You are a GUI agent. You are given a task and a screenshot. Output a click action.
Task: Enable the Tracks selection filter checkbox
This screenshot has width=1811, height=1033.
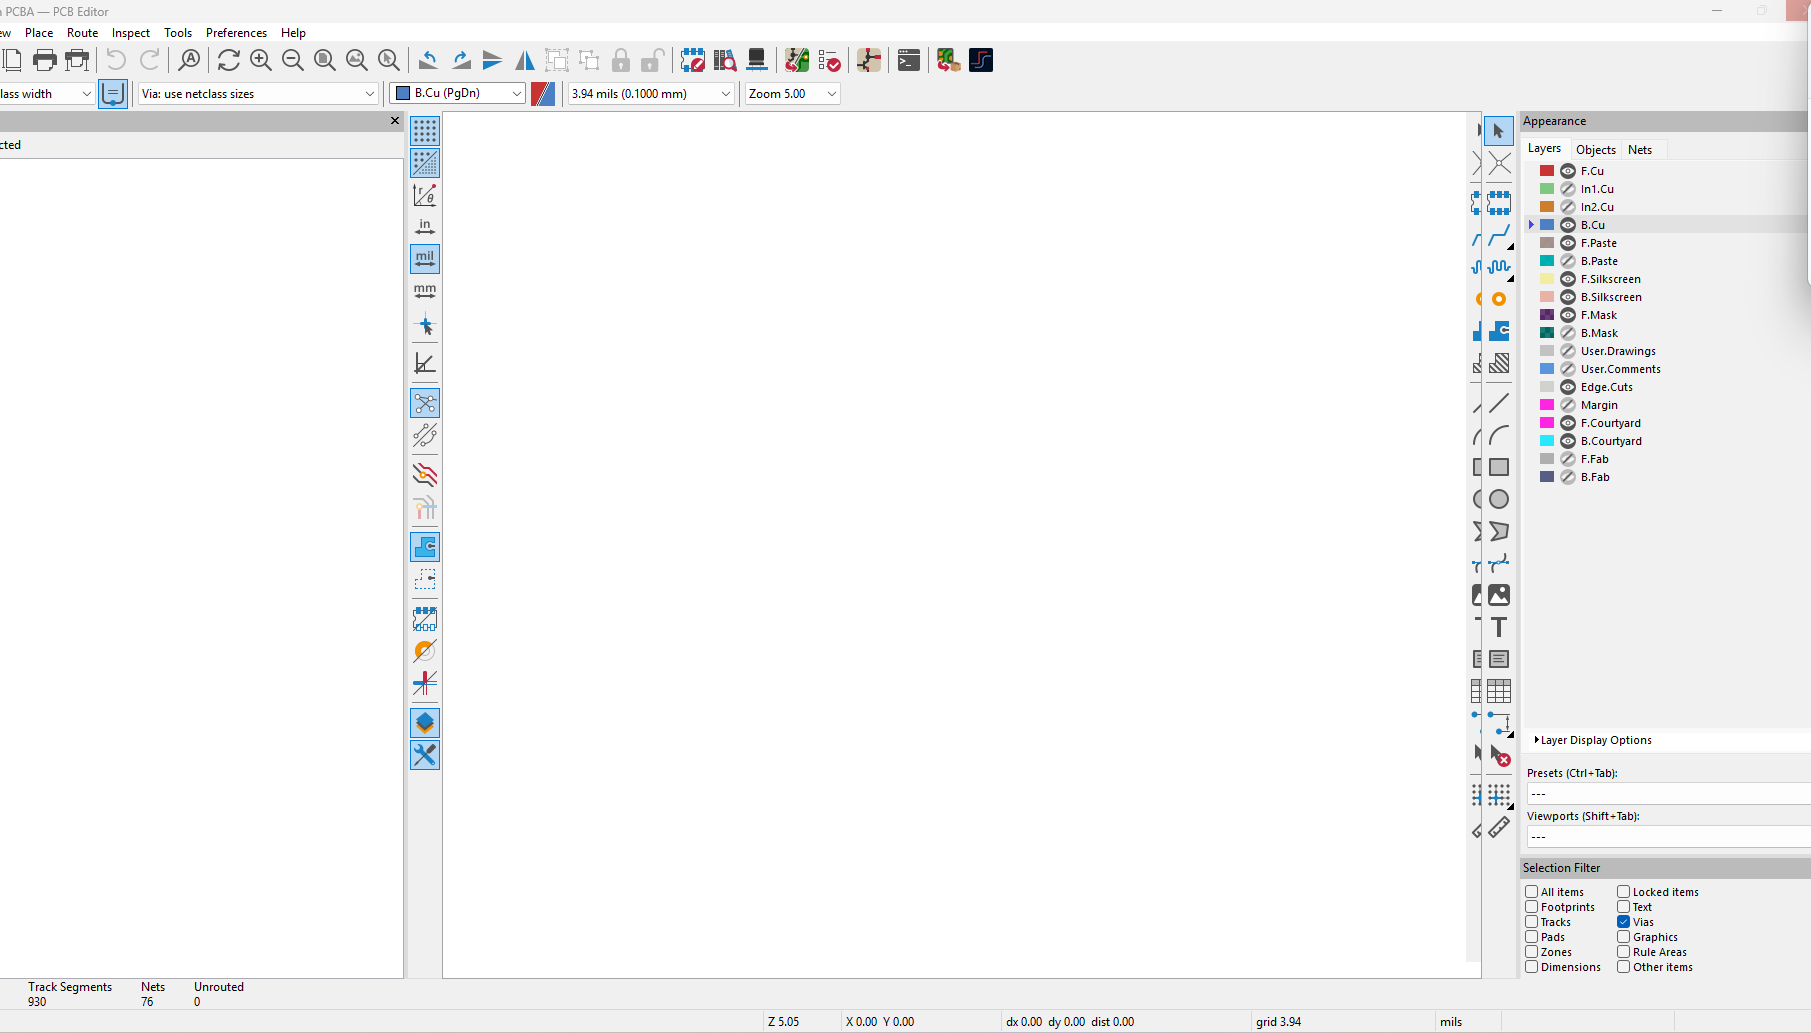coord(1531,922)
